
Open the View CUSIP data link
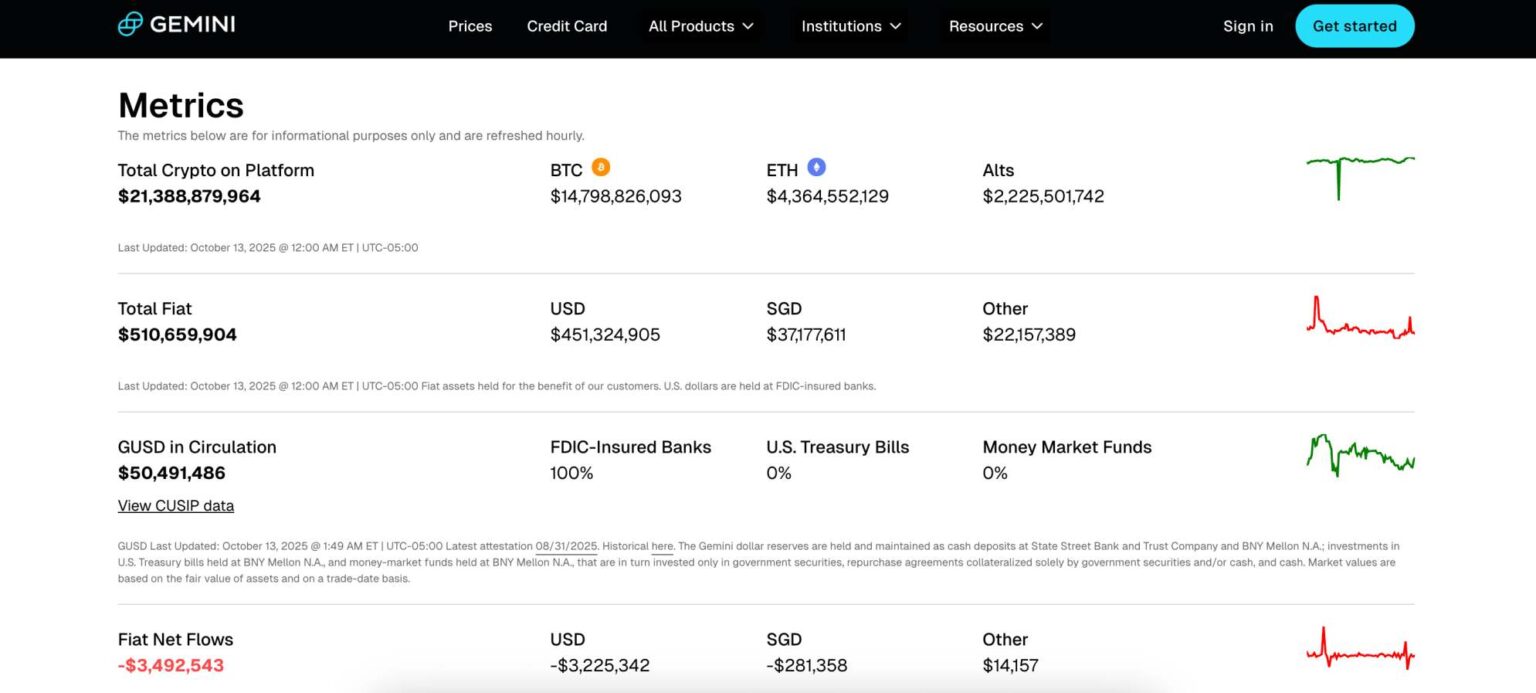tap(176, 505)
